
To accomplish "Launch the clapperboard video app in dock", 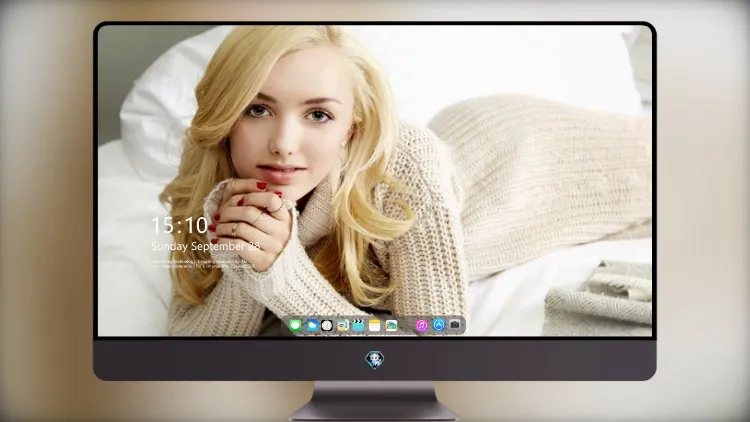I will 358,325.
